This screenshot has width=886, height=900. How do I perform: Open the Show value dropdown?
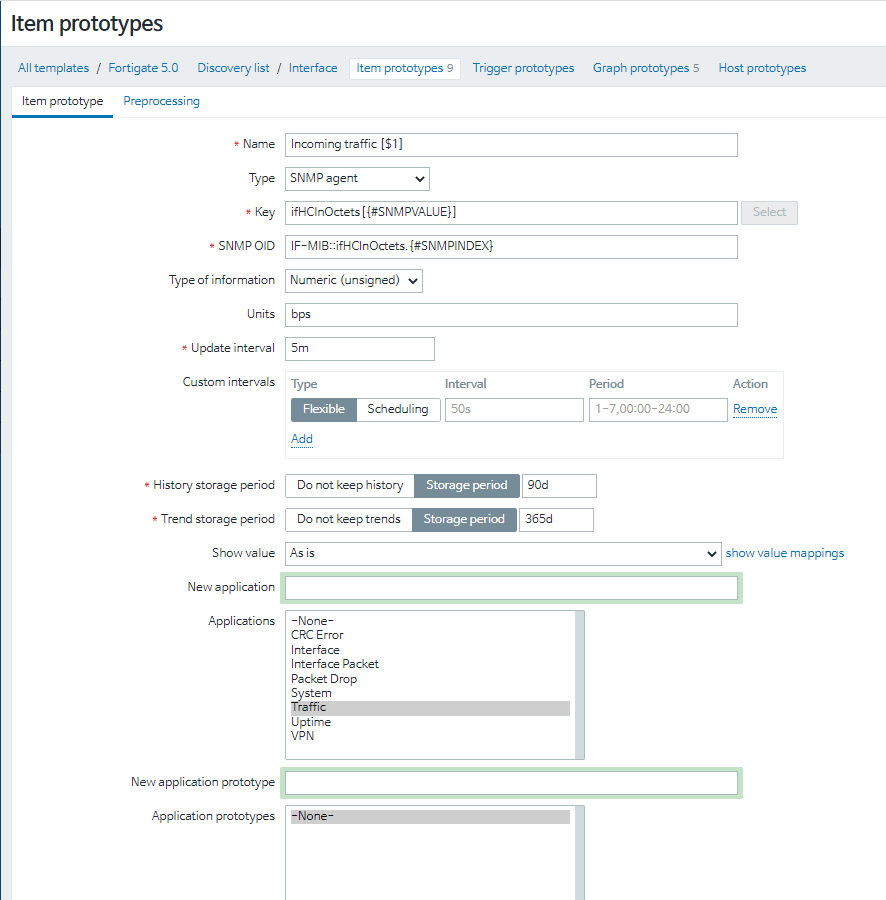pos(503,553)
